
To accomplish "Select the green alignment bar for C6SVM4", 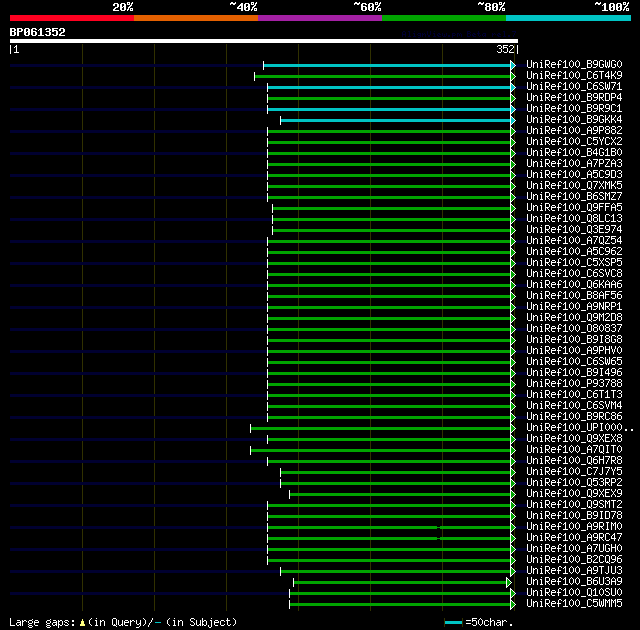I will (389, 406).
